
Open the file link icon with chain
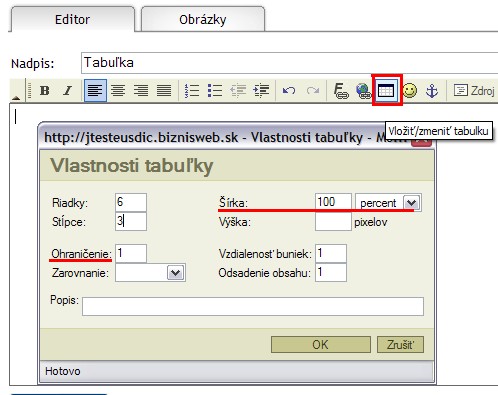340,91
